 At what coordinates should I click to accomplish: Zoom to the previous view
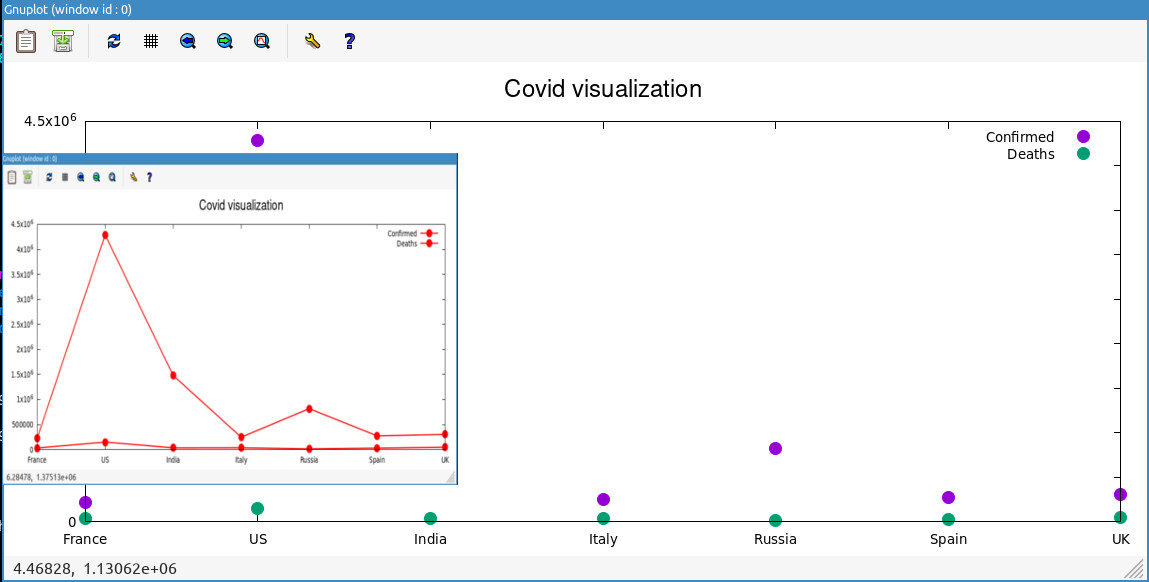pos(187,41)
